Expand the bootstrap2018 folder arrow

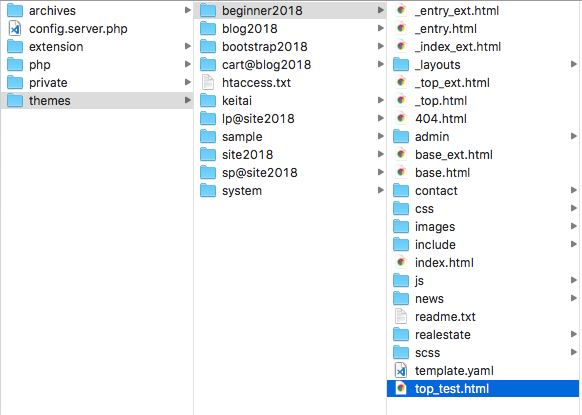[380, 46]
